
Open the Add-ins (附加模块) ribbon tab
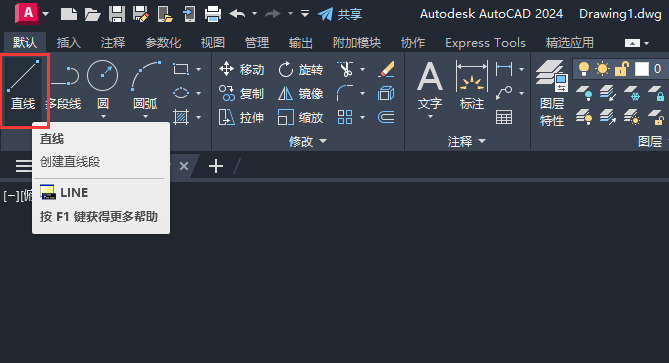point(357,43)
